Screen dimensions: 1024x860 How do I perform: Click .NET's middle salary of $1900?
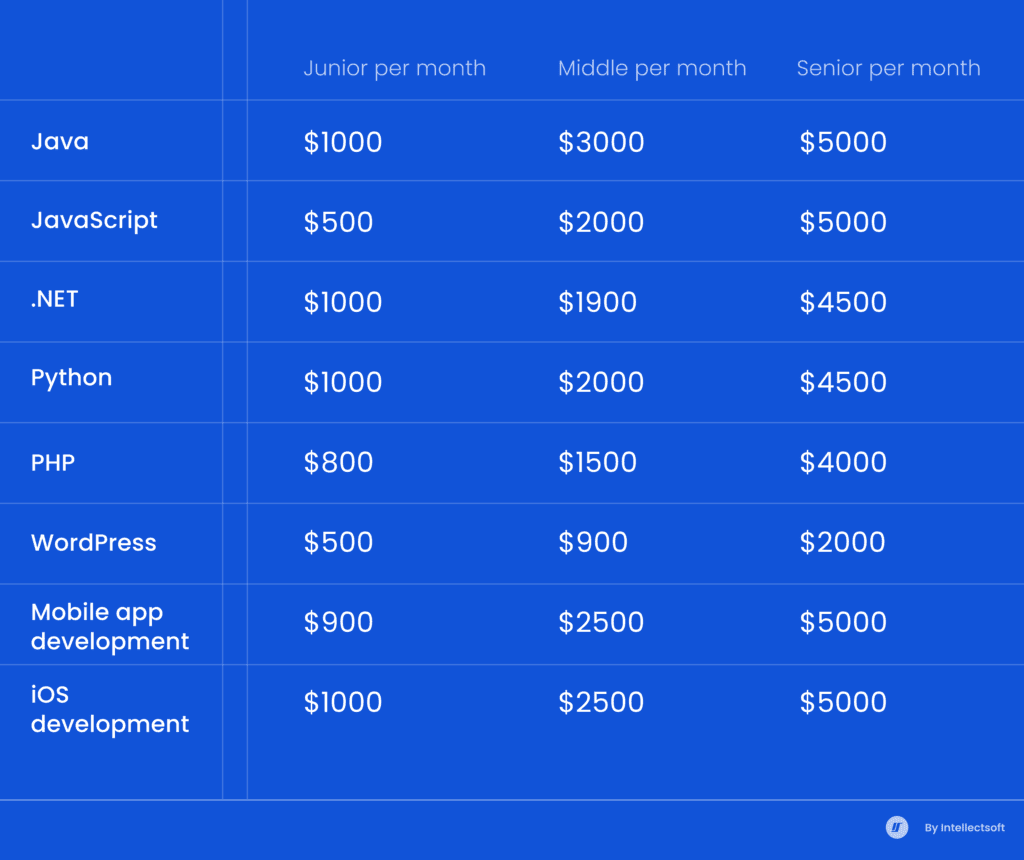coord(597,302)
